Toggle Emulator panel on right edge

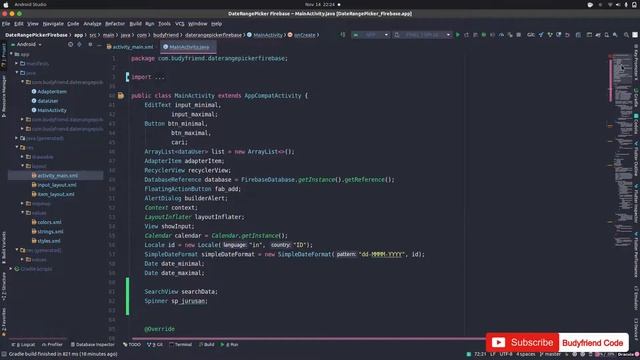(636, 297)
